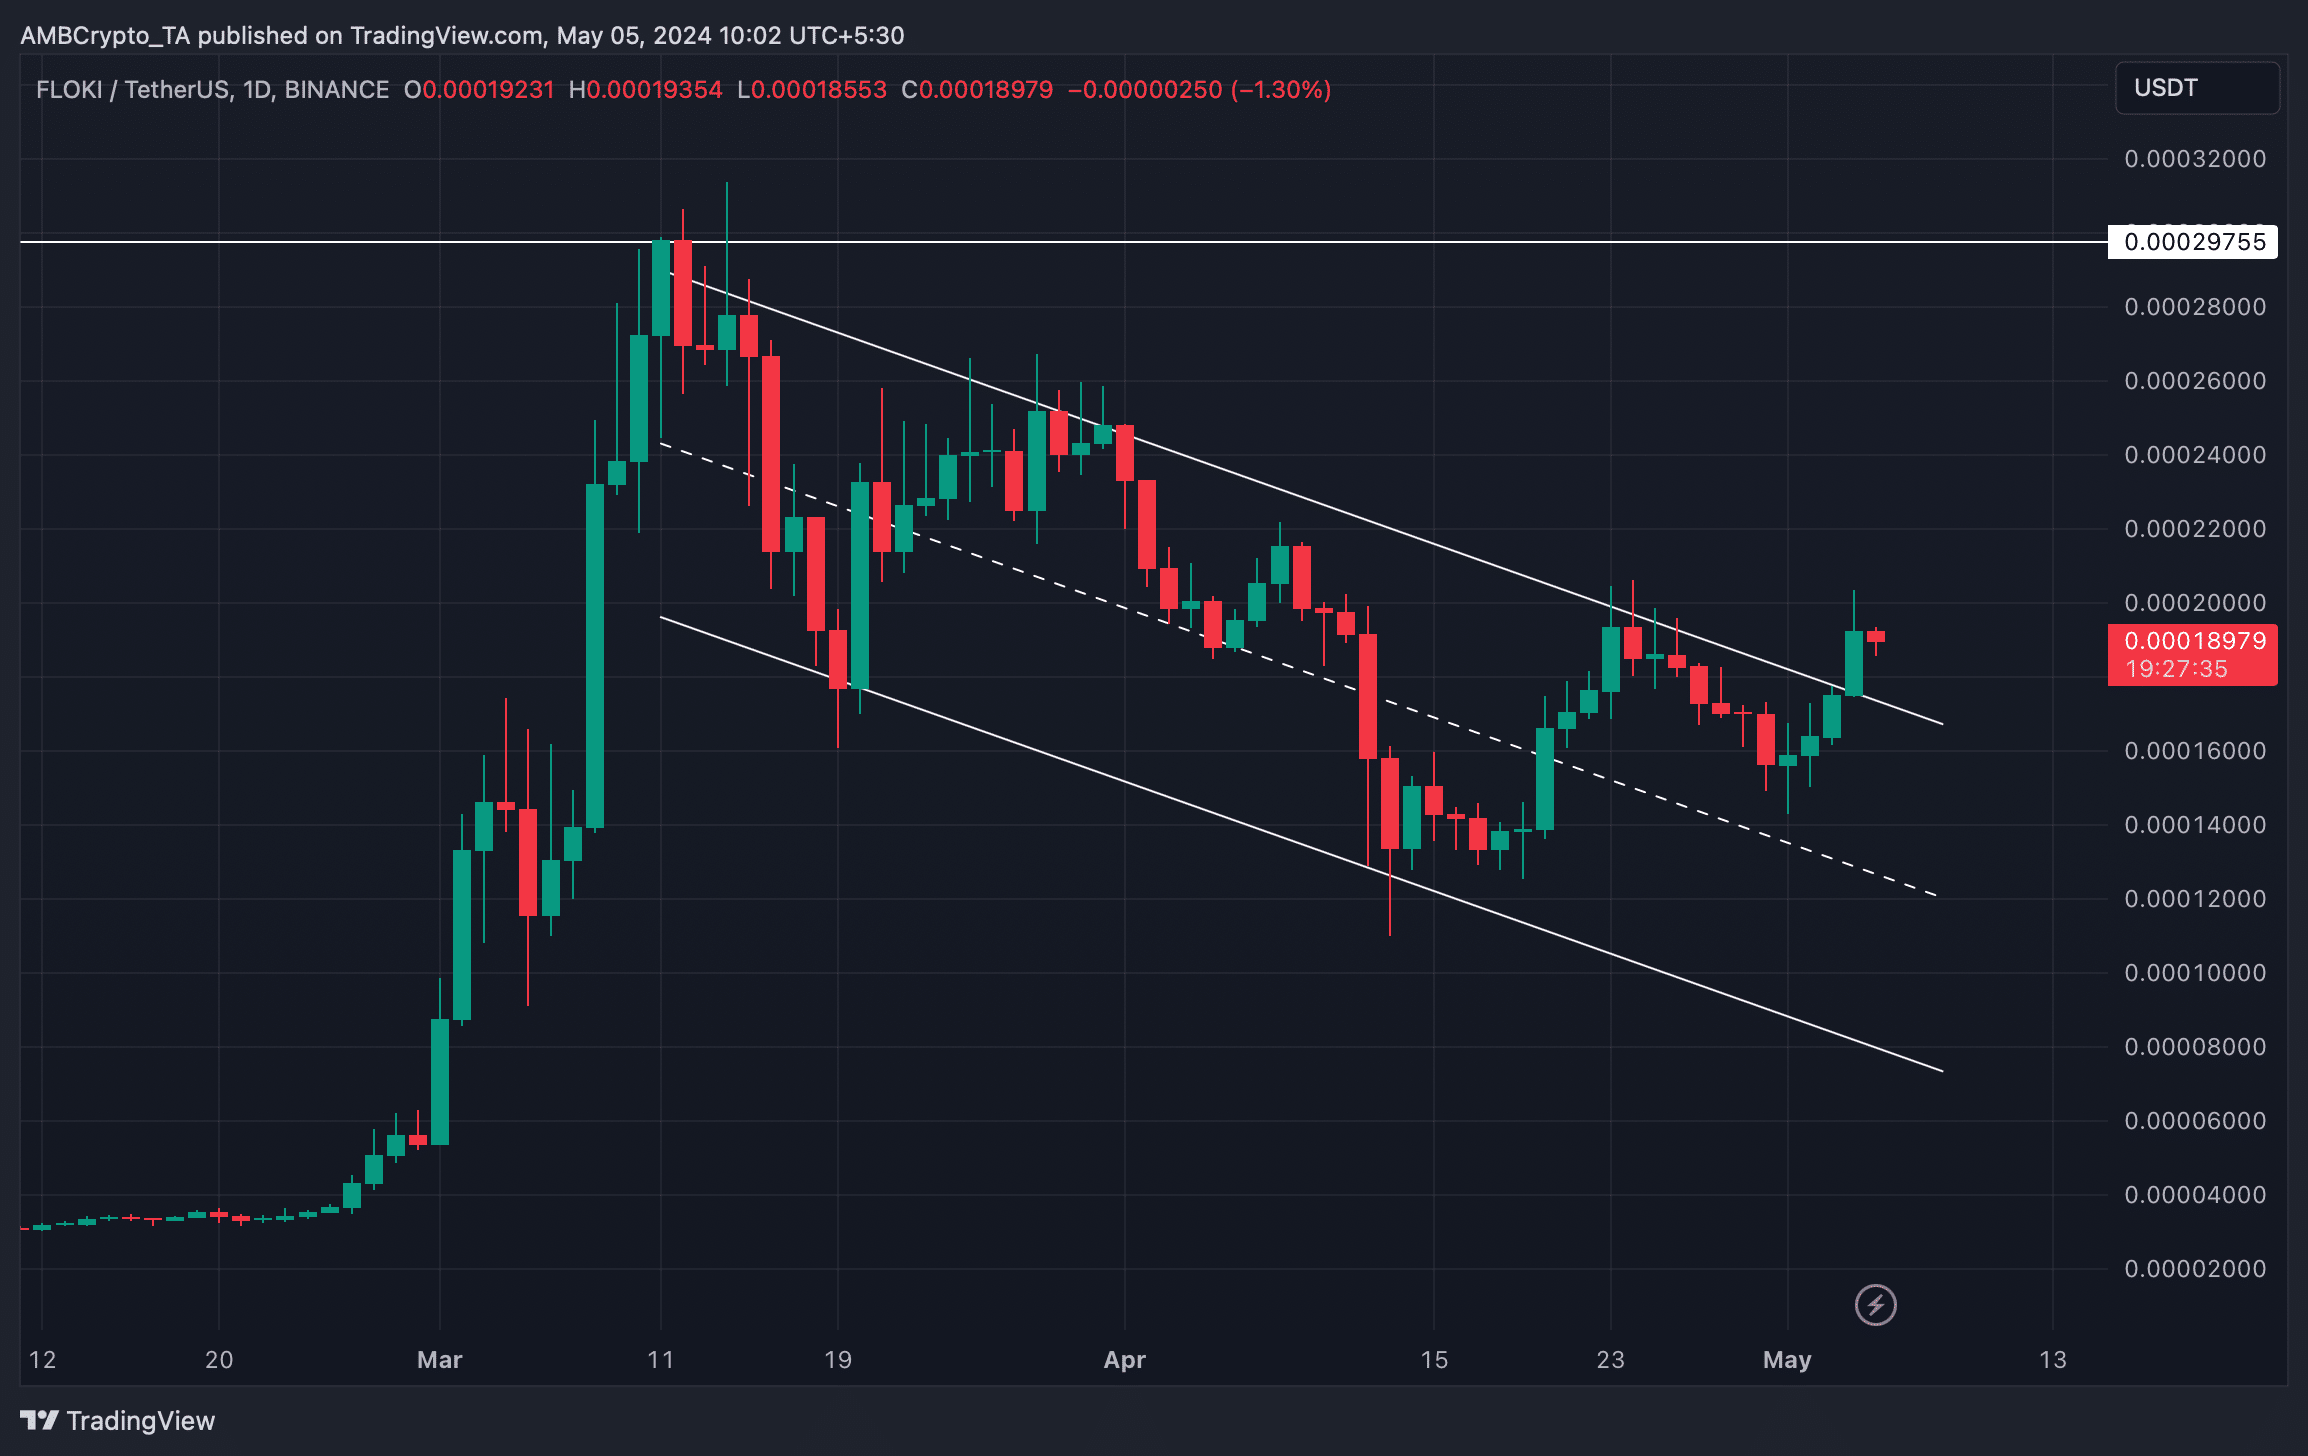Click the 0.00010000 price axis label
Screen dimensions: 2308x1456
click(x=2195, y=973)
